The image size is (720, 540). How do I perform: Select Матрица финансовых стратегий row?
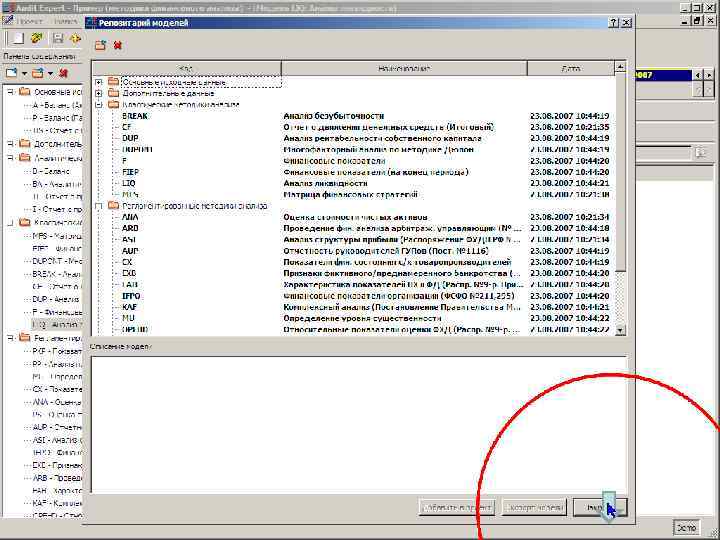point(354,195)
